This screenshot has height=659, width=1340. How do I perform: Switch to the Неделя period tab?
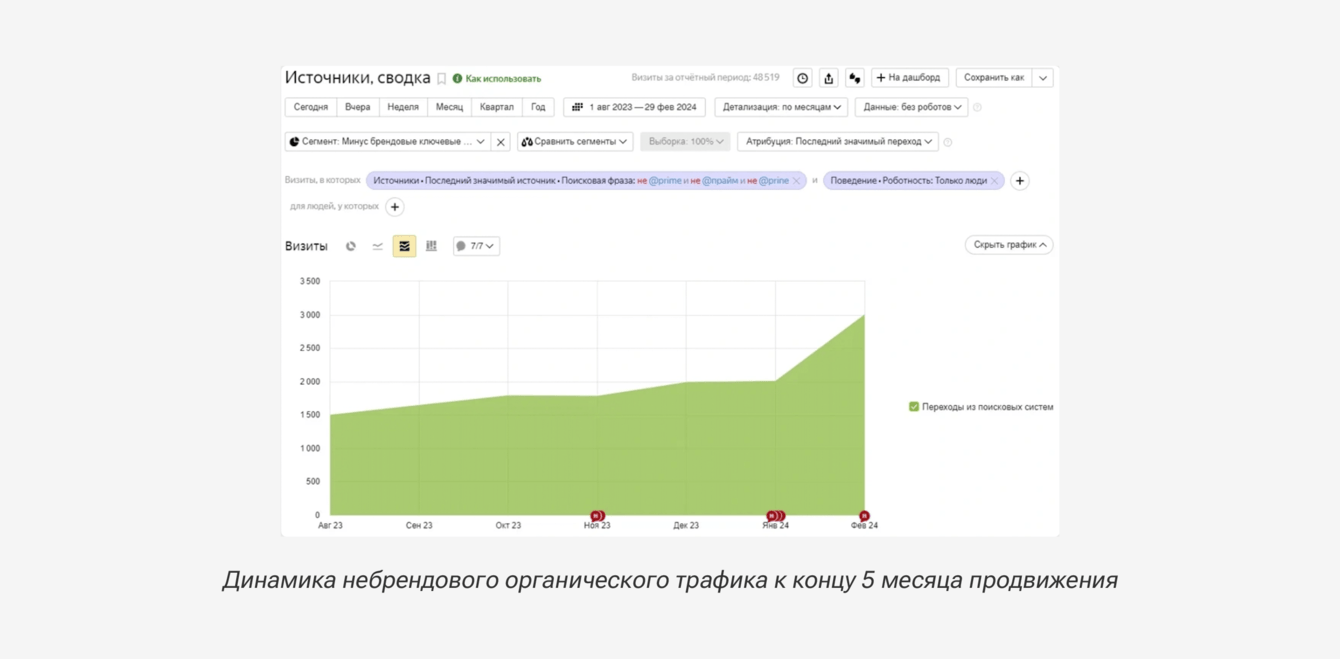(x=403, y=107)
